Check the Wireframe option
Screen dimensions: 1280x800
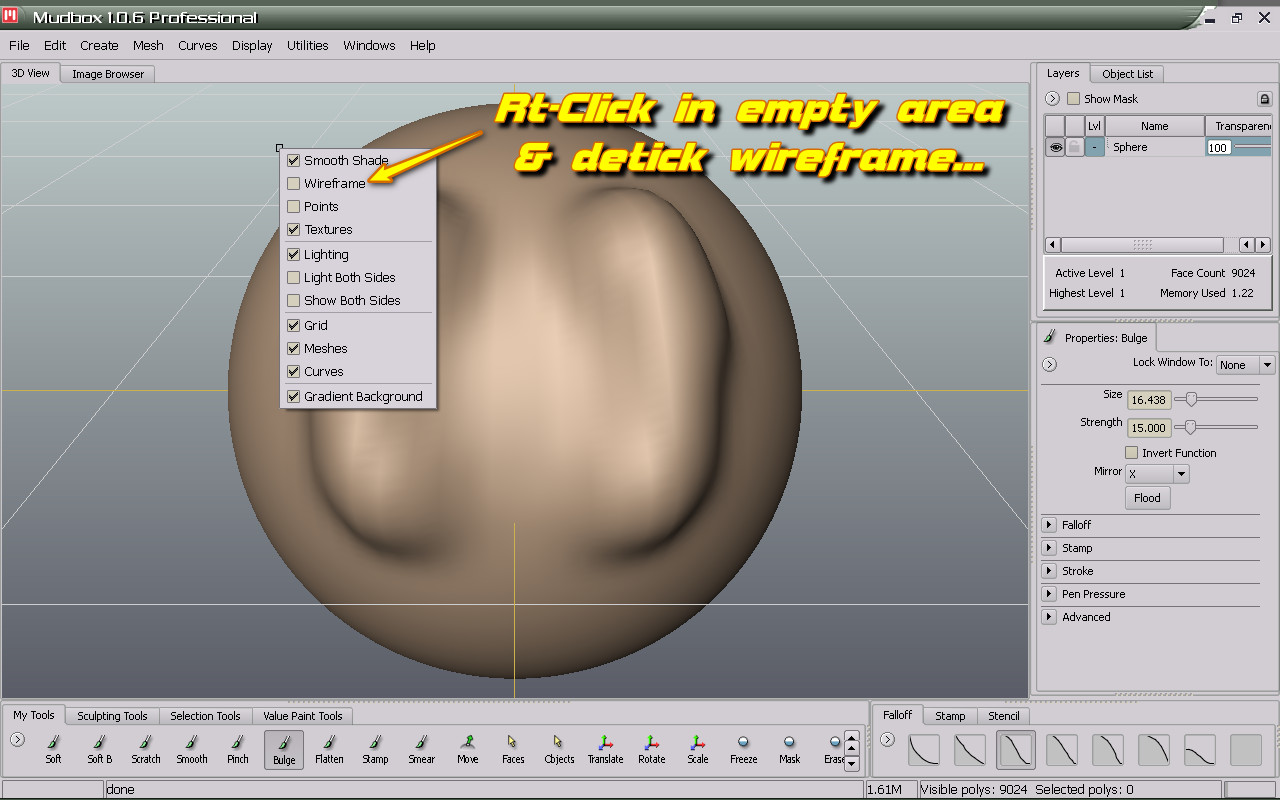(293, 183)
